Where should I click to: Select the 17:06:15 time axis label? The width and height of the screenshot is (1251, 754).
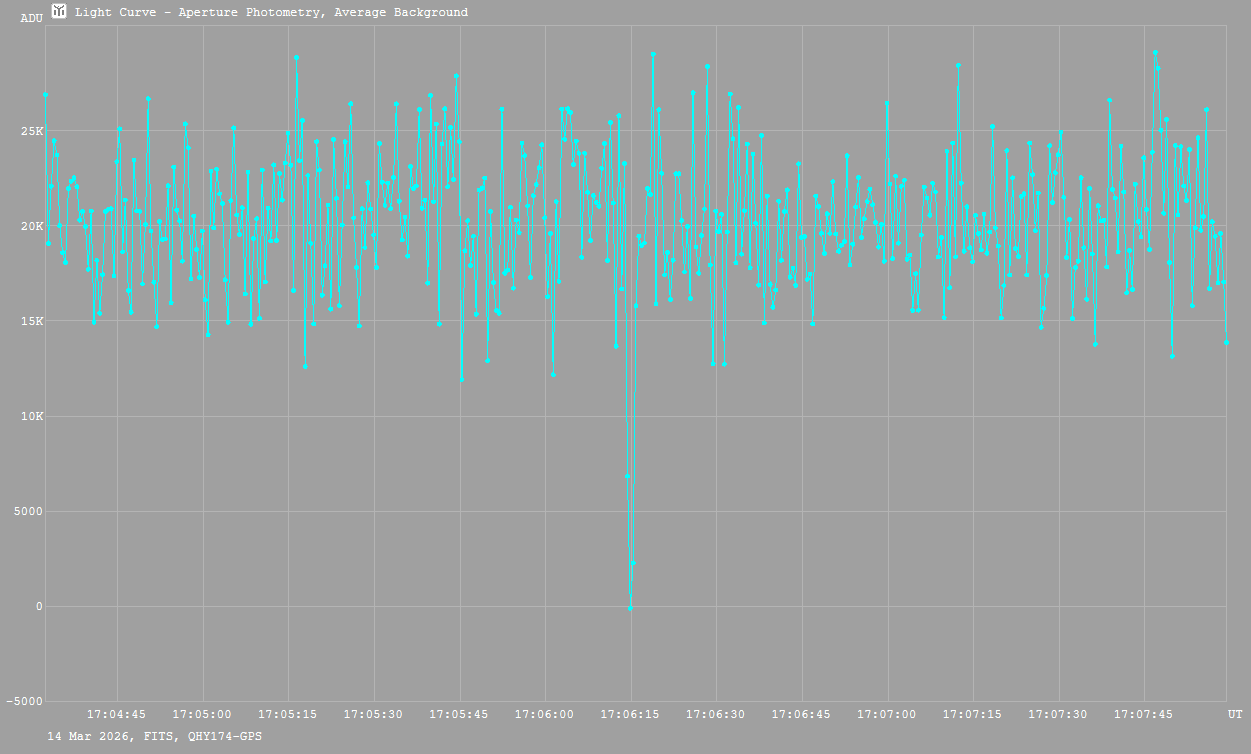click(630, 715)
